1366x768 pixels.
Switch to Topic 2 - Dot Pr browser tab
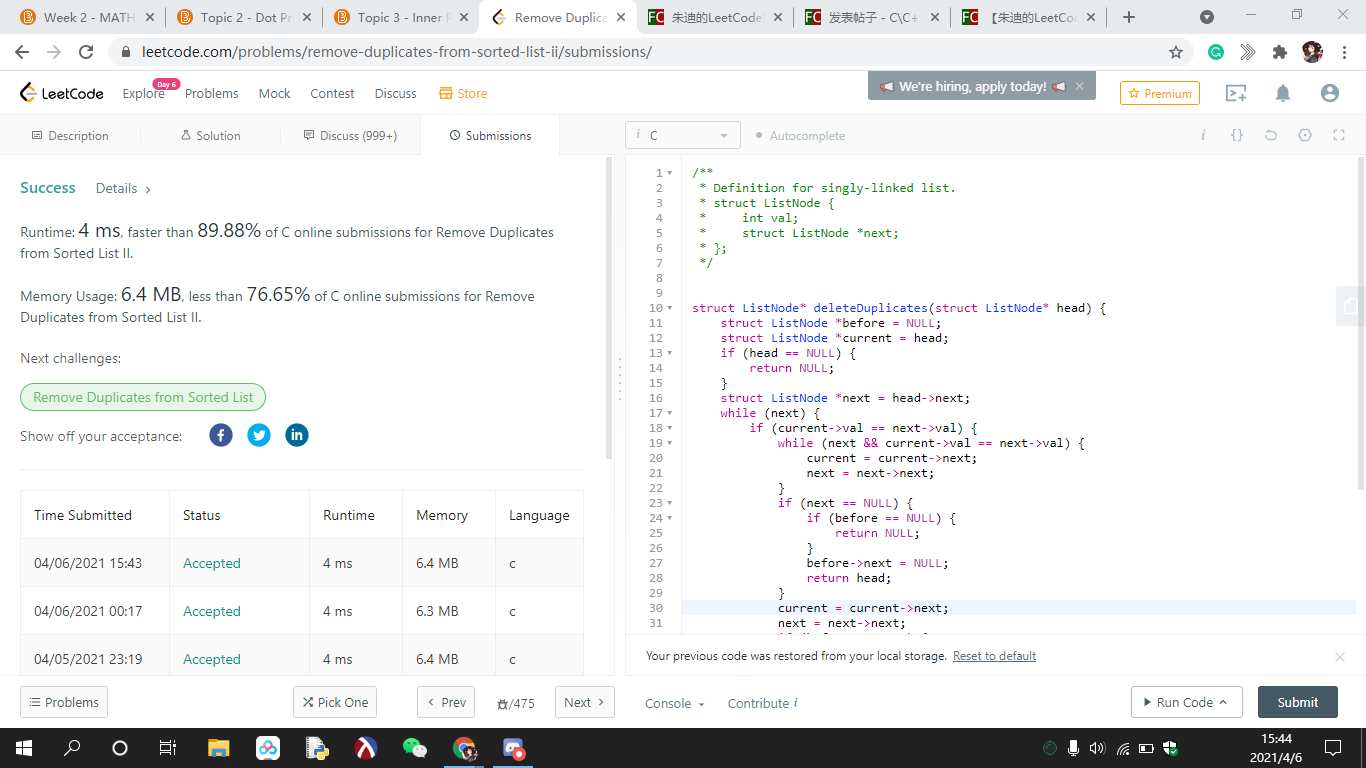(244, 17)
